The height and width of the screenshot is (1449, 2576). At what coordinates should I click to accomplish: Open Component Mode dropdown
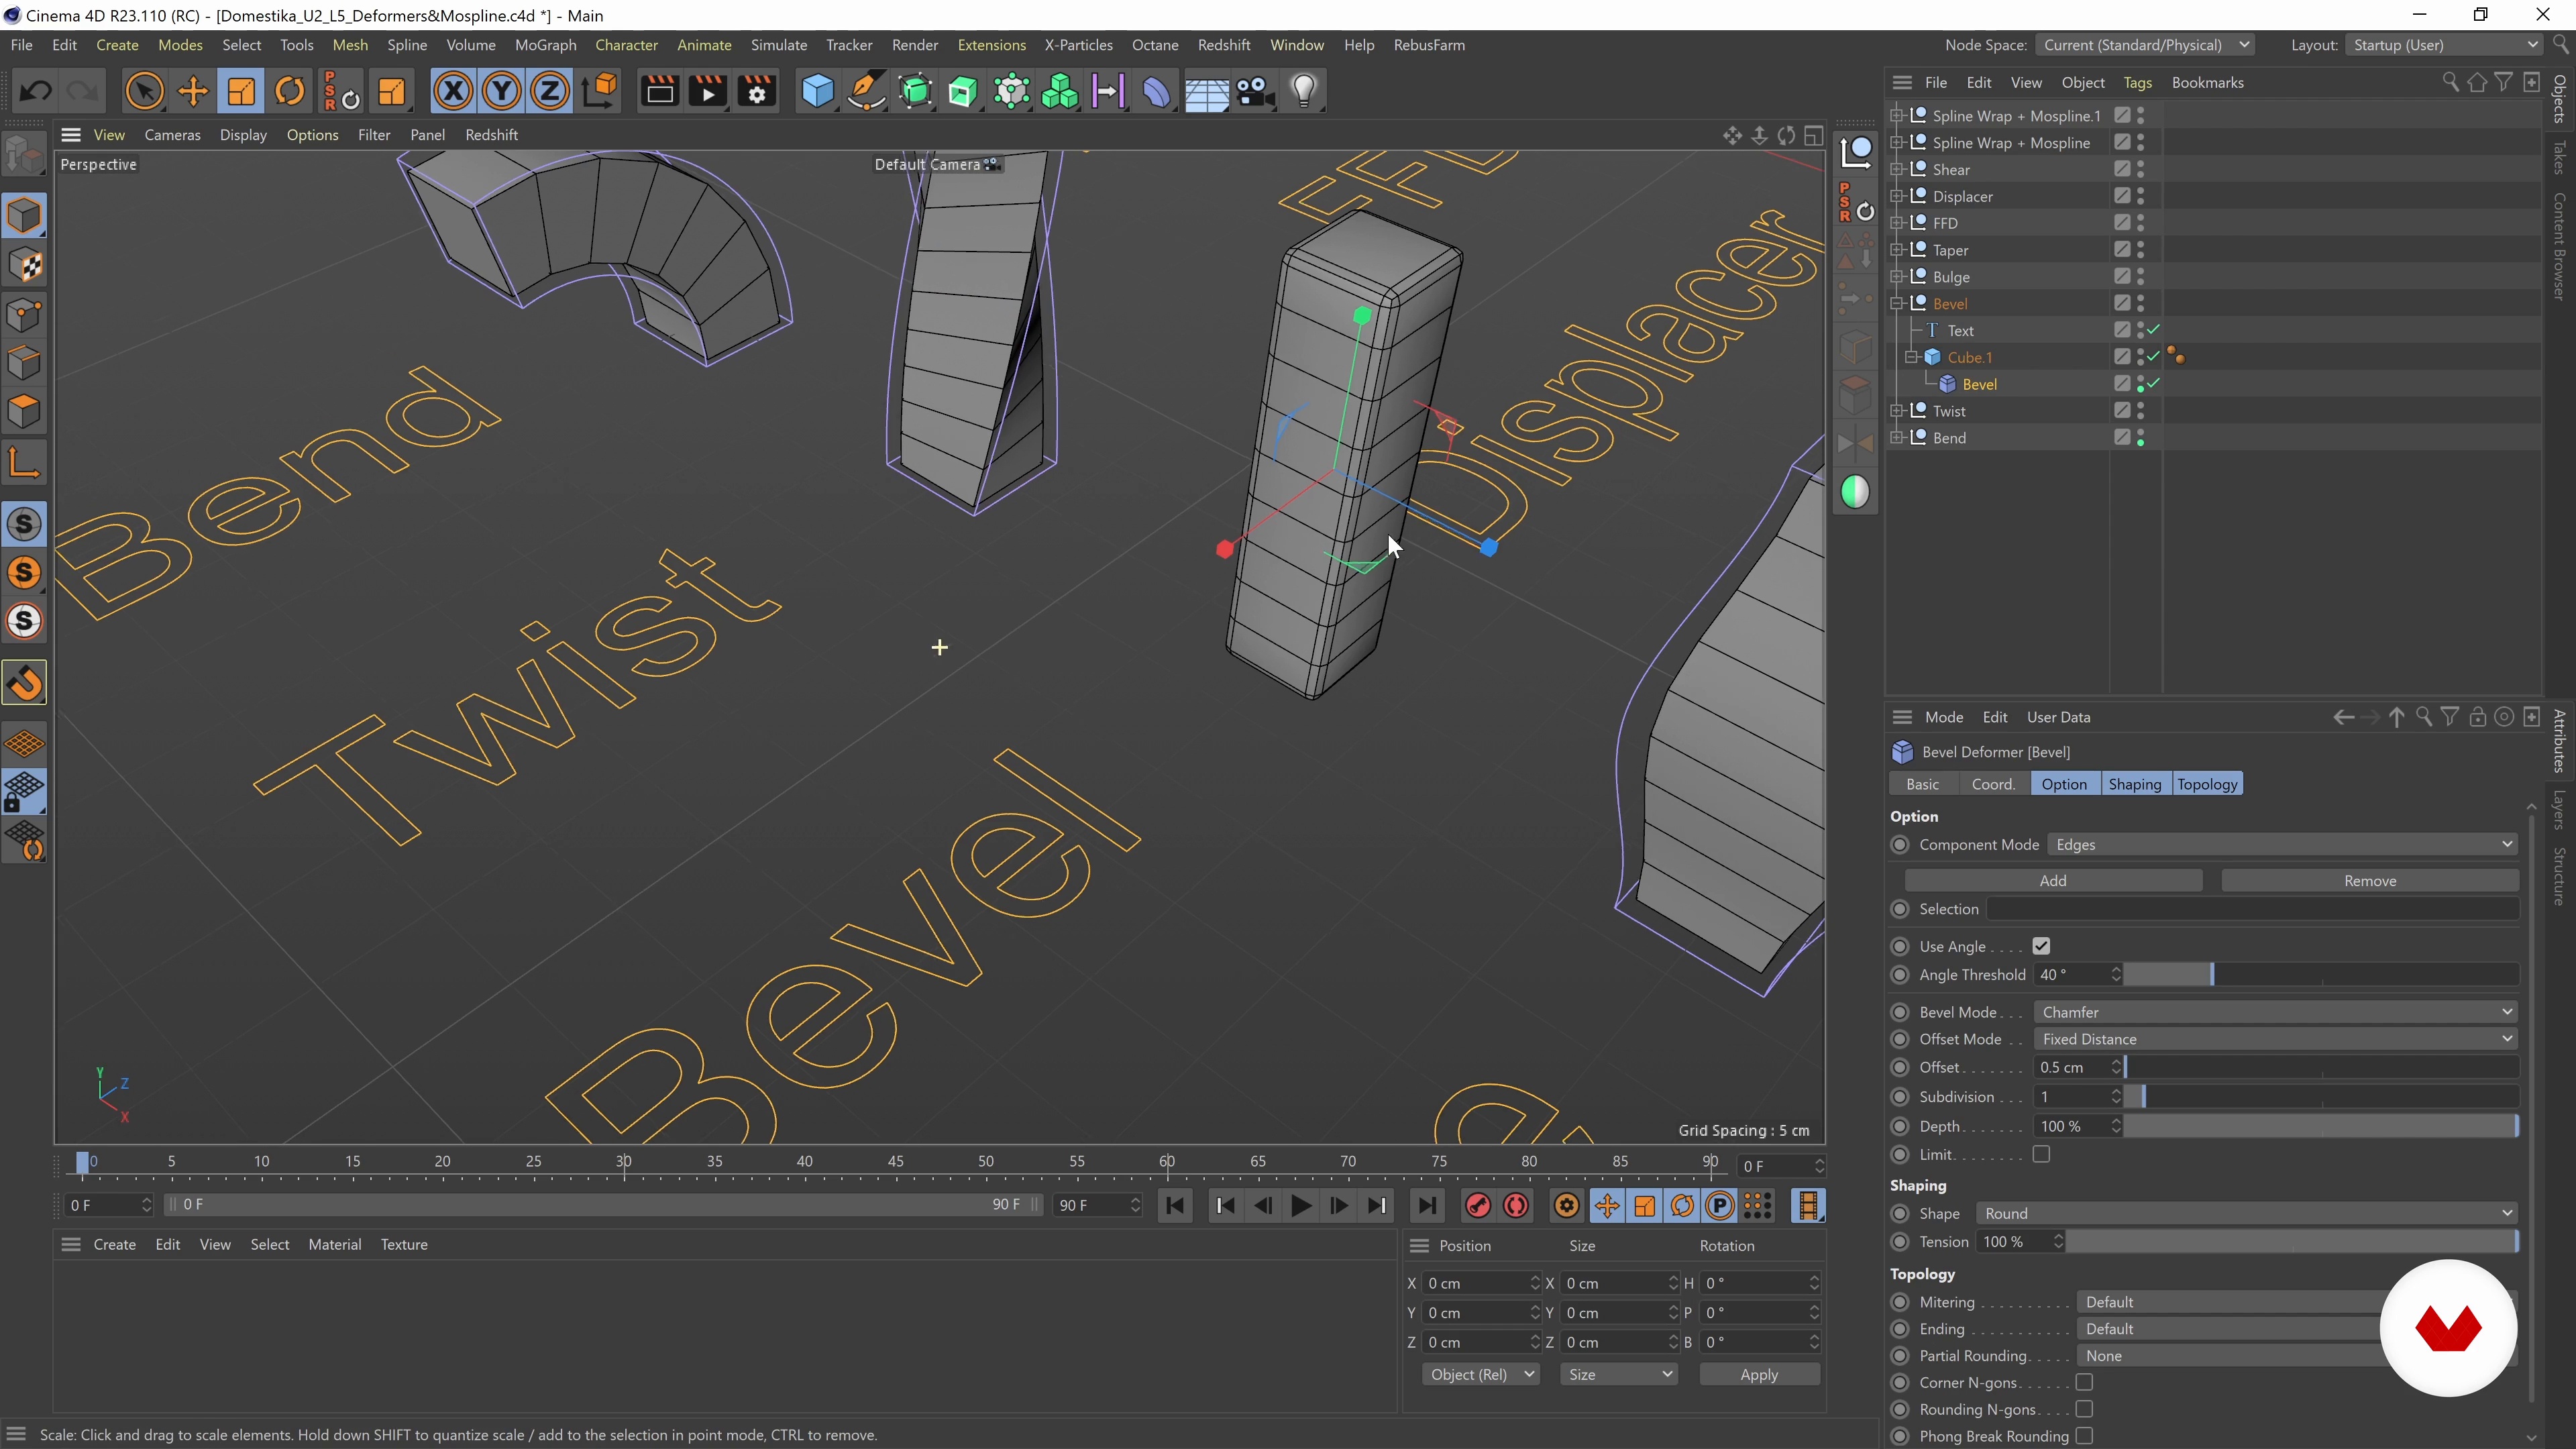click(2282, 845)
